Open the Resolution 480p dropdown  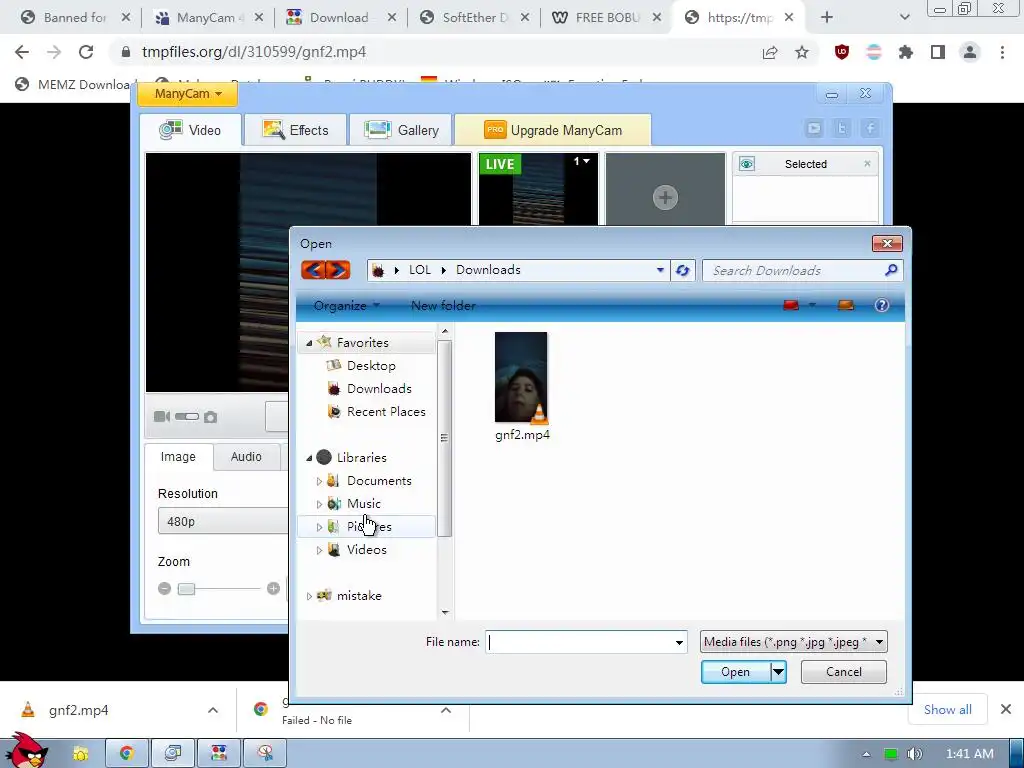pyautogui.click(x=222, y=521)
